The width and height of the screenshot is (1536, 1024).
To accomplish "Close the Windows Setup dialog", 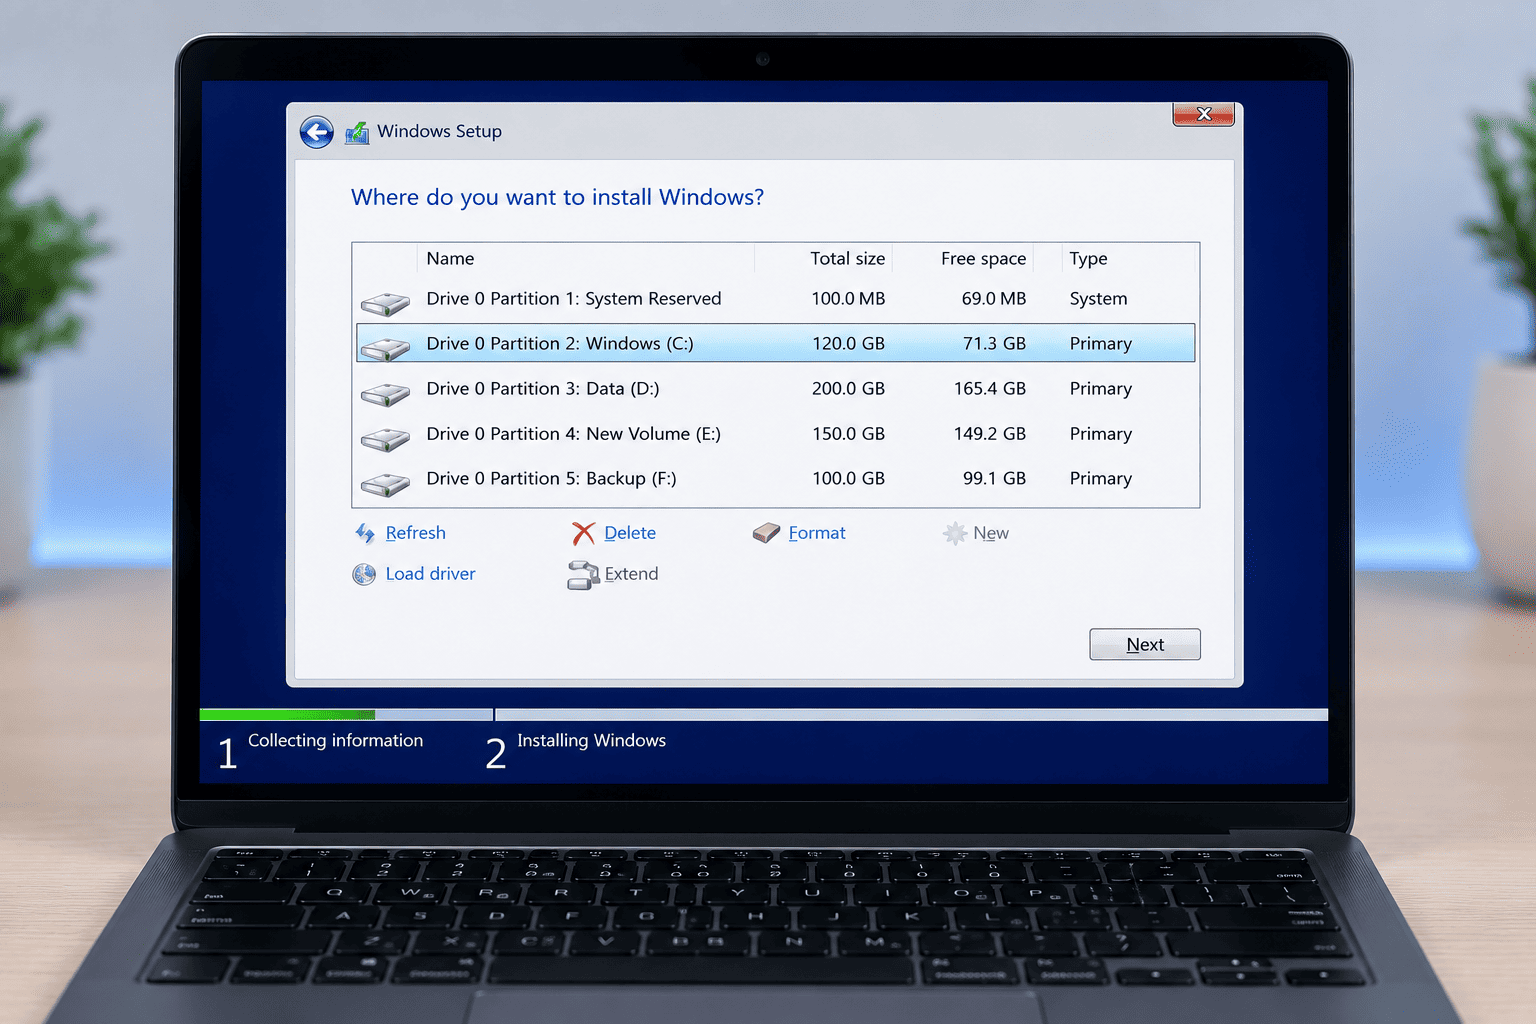I will 1204,114.
